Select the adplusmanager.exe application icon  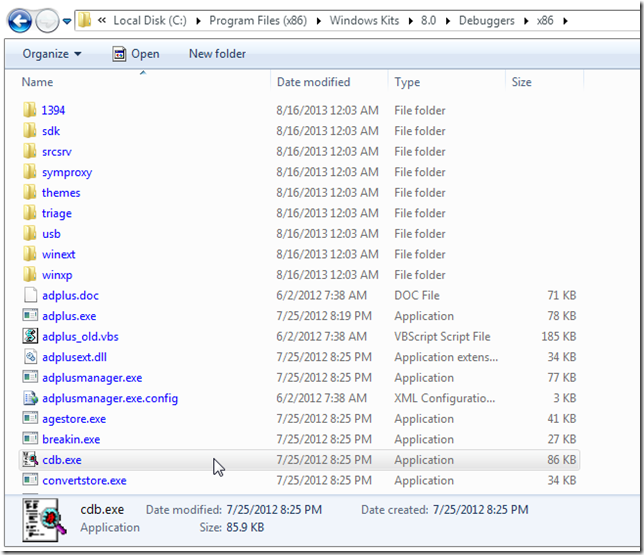(30, 377)
